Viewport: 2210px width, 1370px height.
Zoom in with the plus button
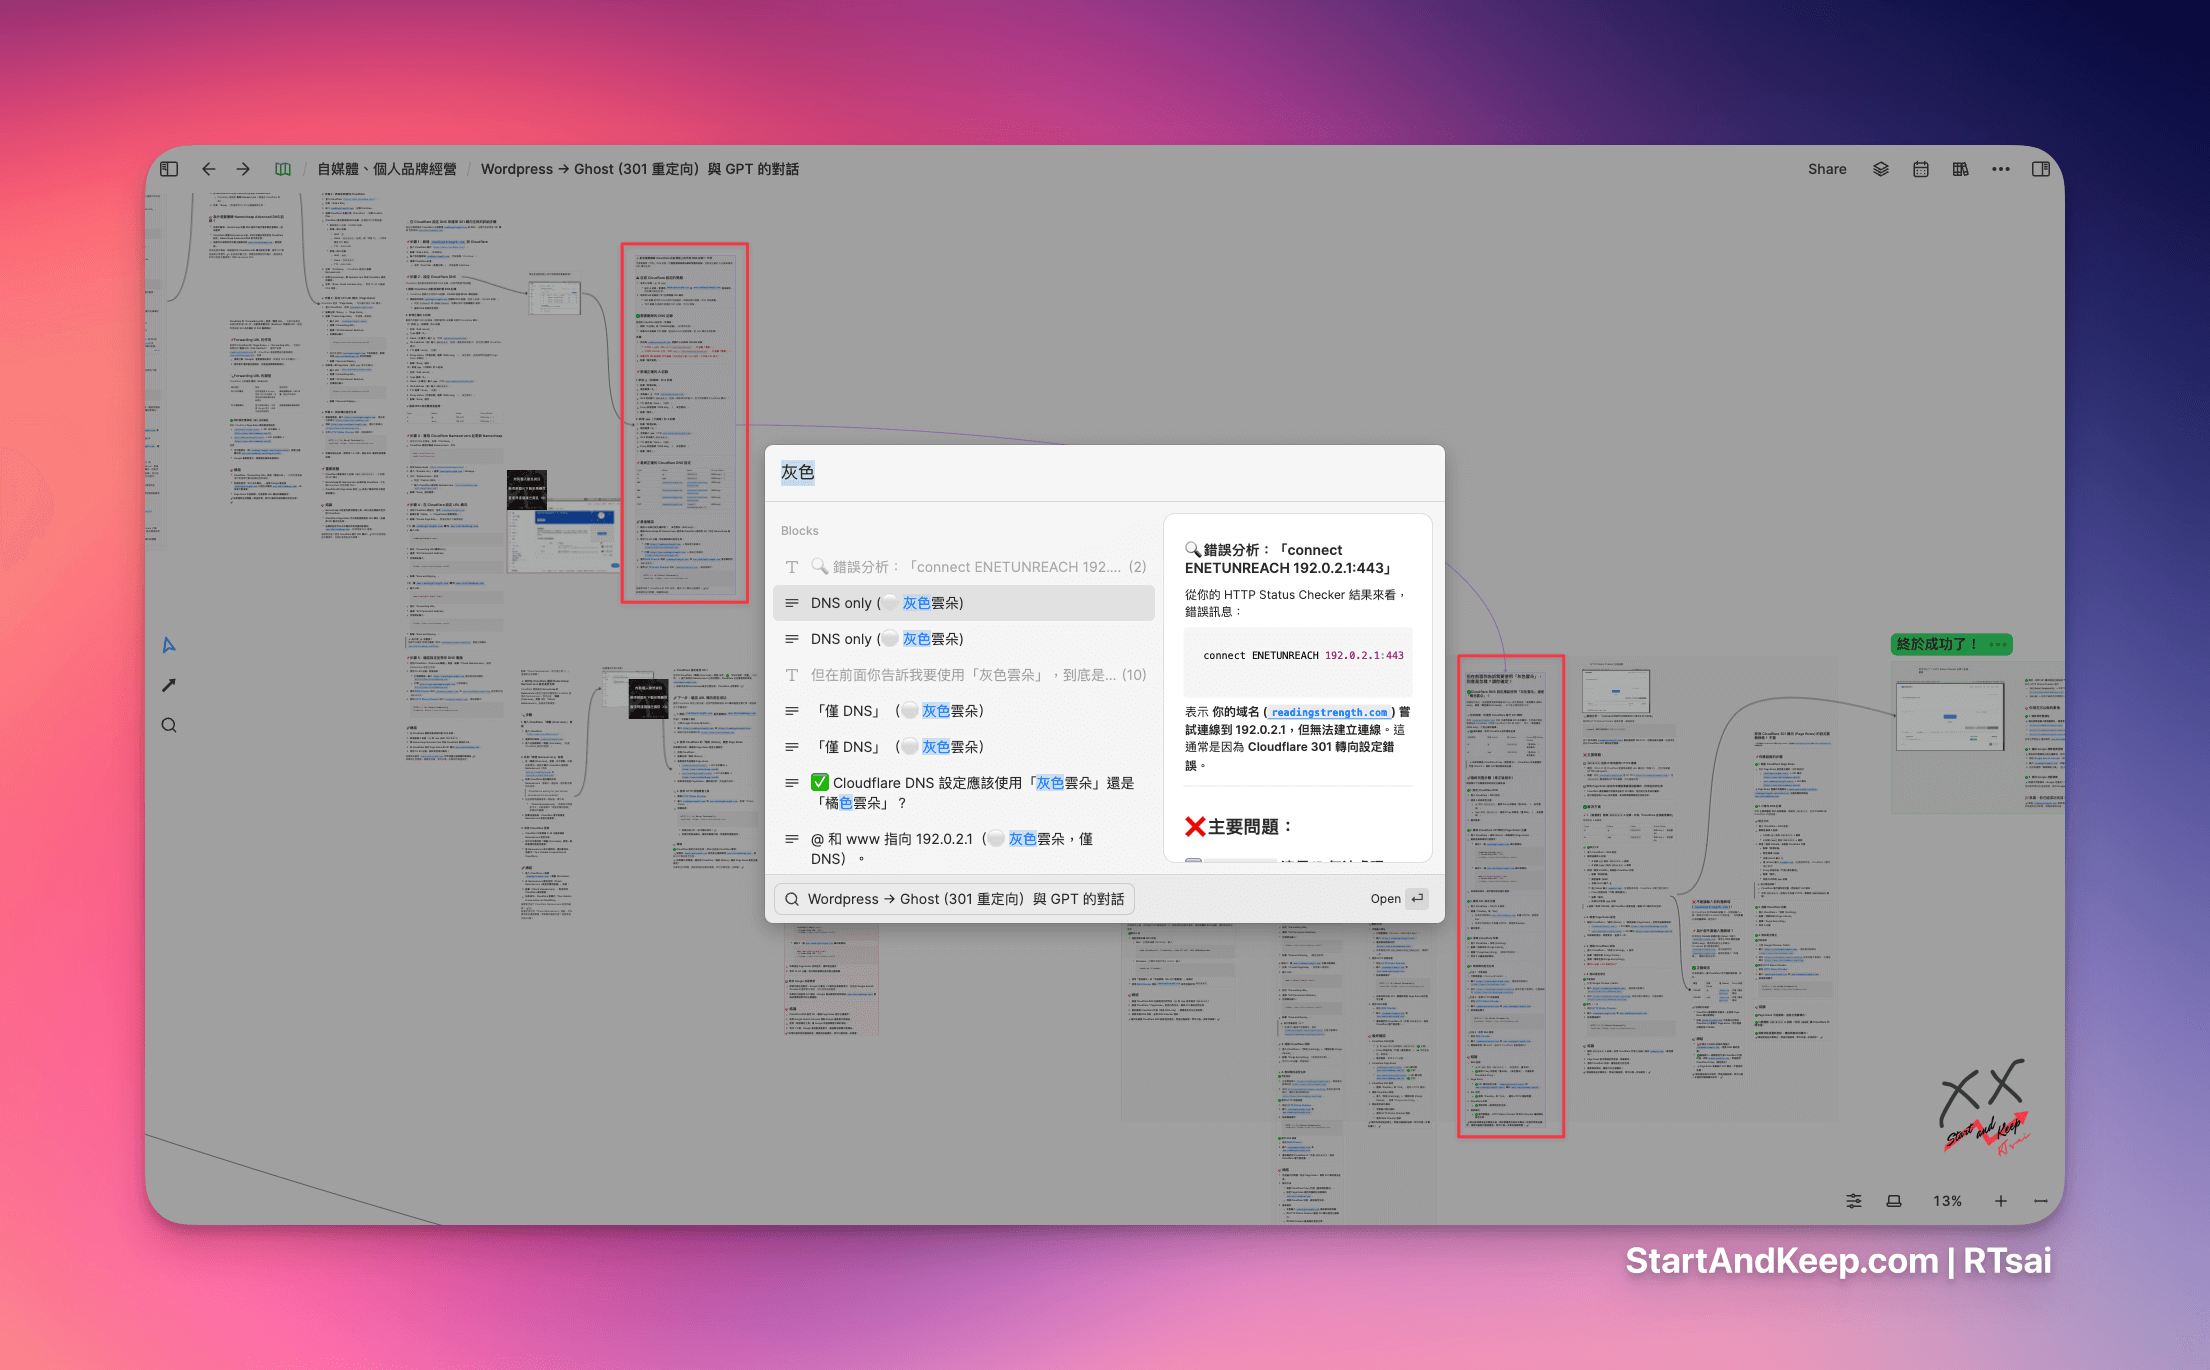point(2000,1200)
